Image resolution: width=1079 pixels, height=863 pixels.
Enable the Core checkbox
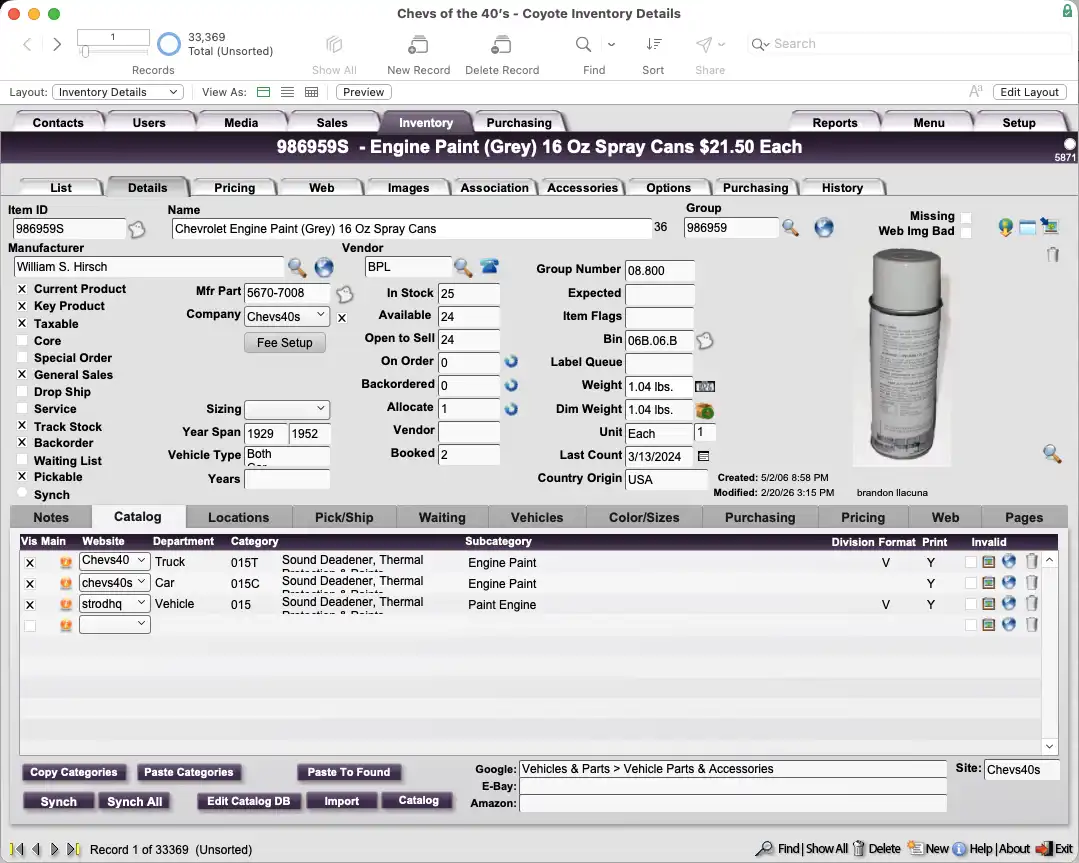pos(22,341)
